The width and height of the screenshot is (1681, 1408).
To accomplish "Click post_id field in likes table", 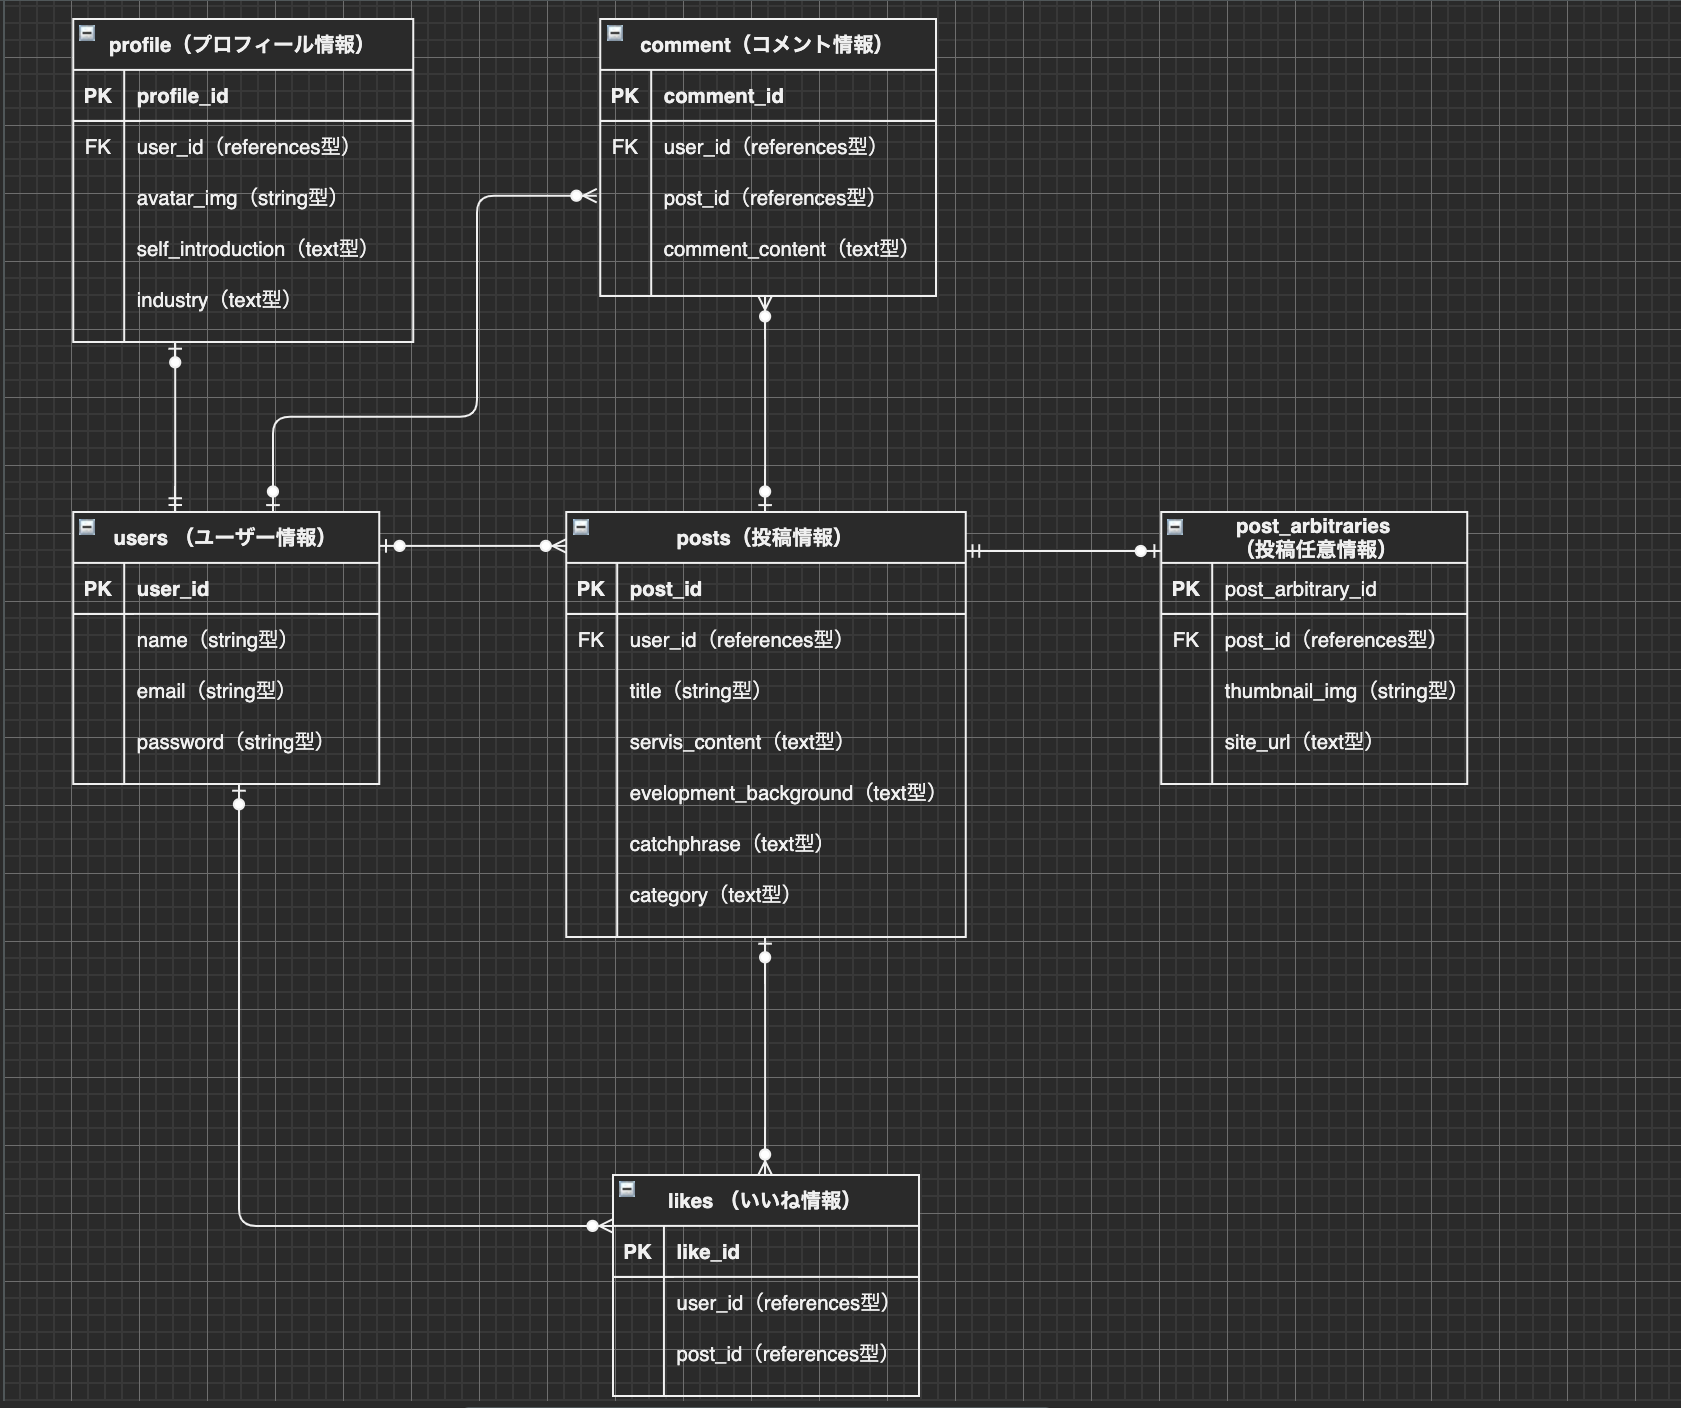I will coord(783,1354).
